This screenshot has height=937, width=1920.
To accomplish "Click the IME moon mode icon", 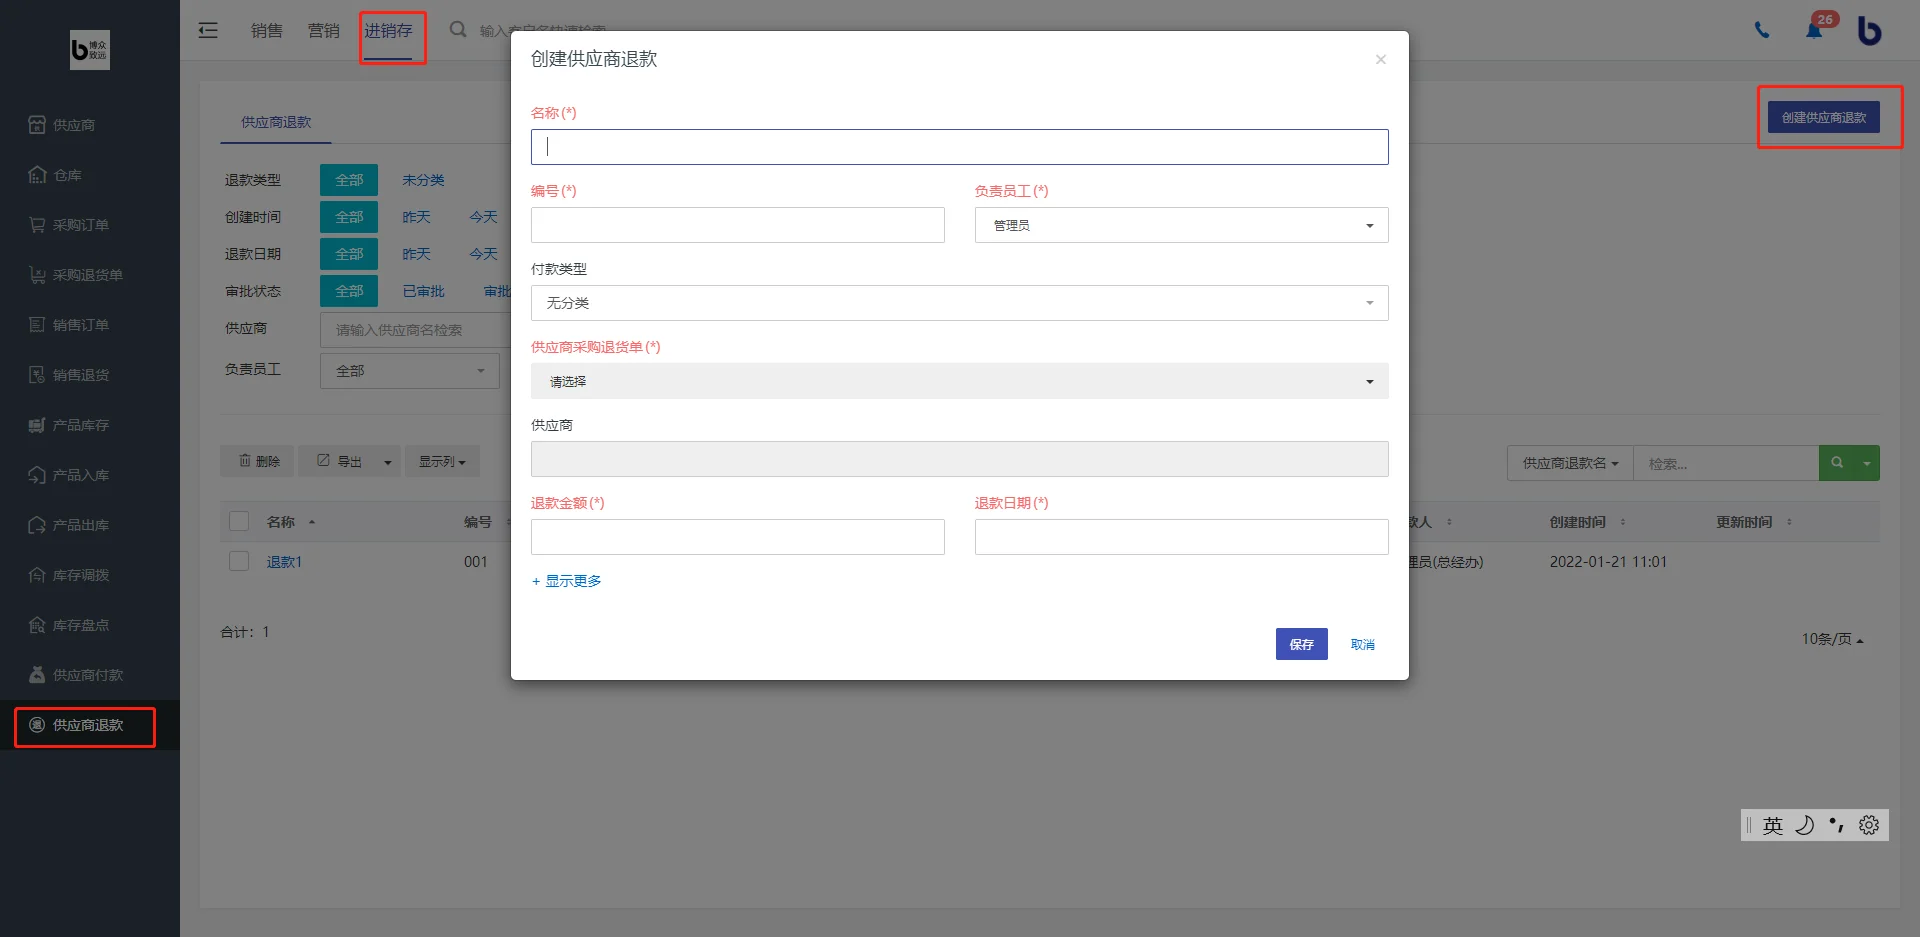I will (x=1805, y=825).
